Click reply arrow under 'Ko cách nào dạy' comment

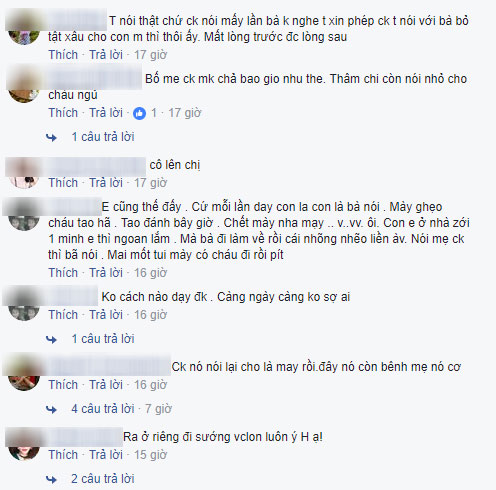tap(51, 339)
